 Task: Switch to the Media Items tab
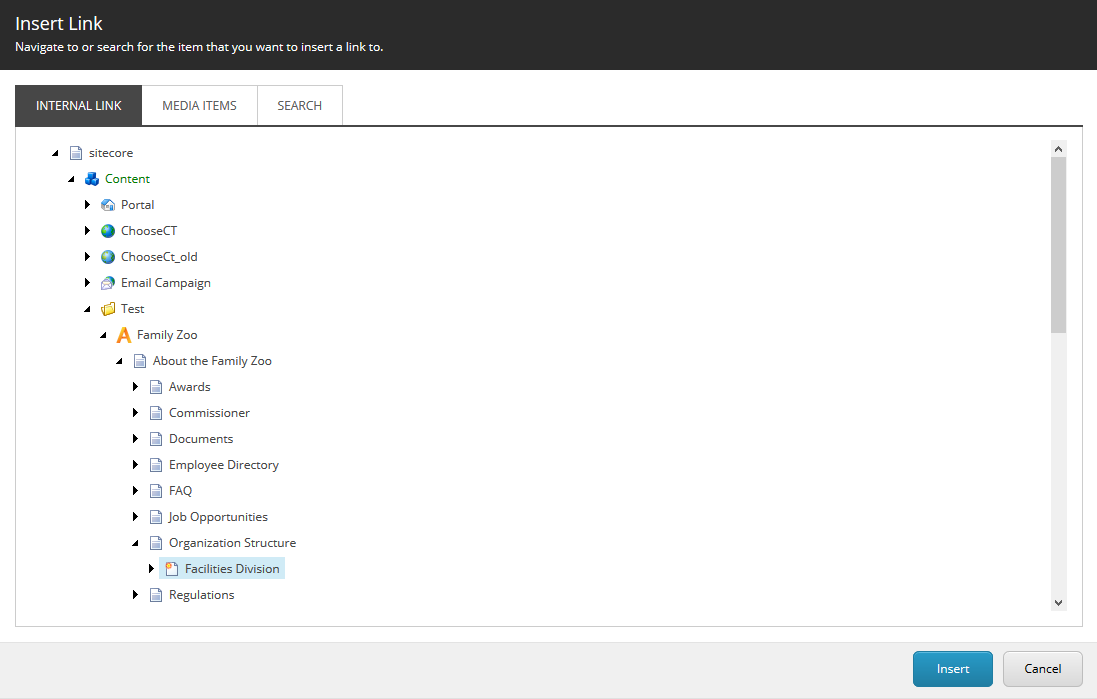(x=199, y=106)
